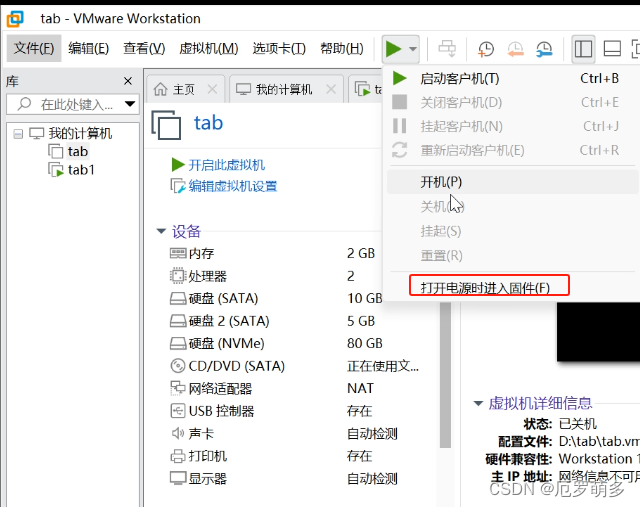
Task: Select the tab VM in library tree
Action: [78, 151]
